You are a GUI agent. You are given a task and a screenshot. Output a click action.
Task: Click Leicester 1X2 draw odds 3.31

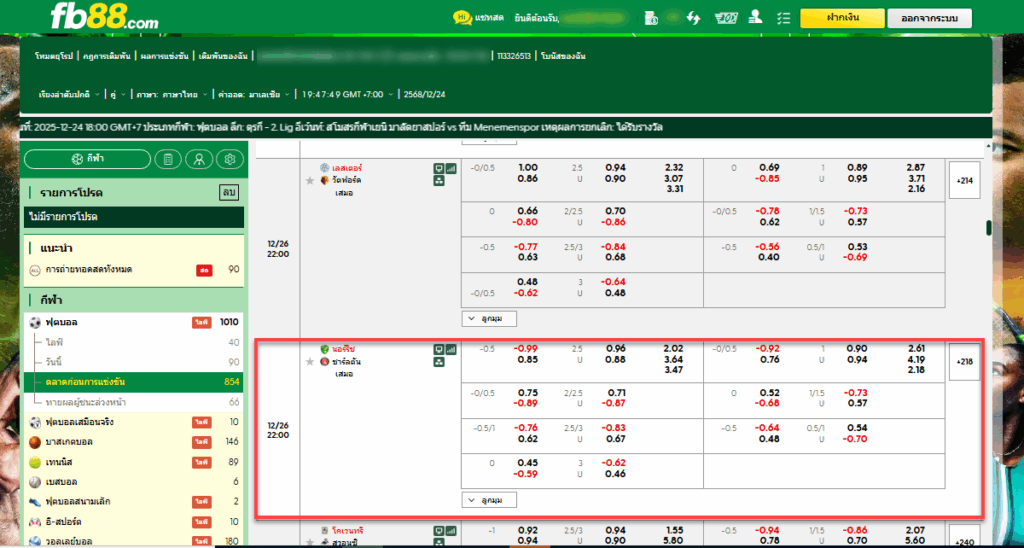673,189
